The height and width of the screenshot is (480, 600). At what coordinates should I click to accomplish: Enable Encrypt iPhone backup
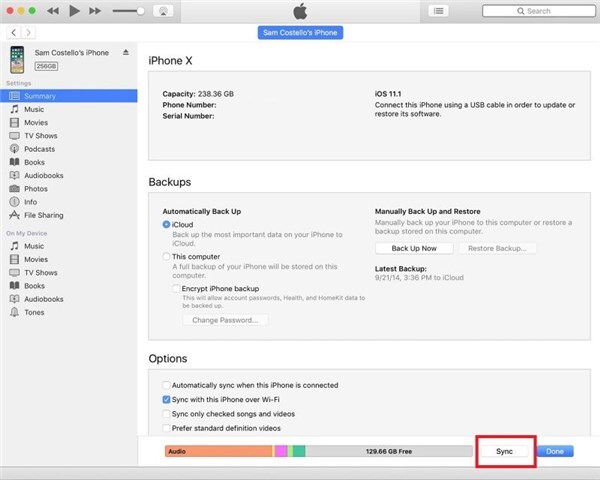176,288
